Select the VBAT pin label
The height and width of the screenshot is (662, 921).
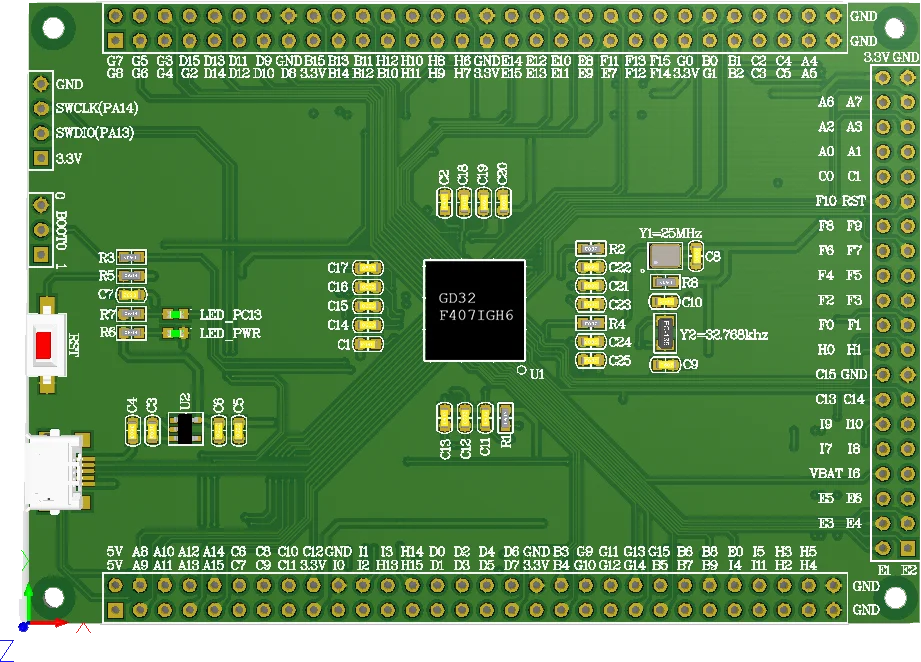pyautogui.click(x=828, y=472)
